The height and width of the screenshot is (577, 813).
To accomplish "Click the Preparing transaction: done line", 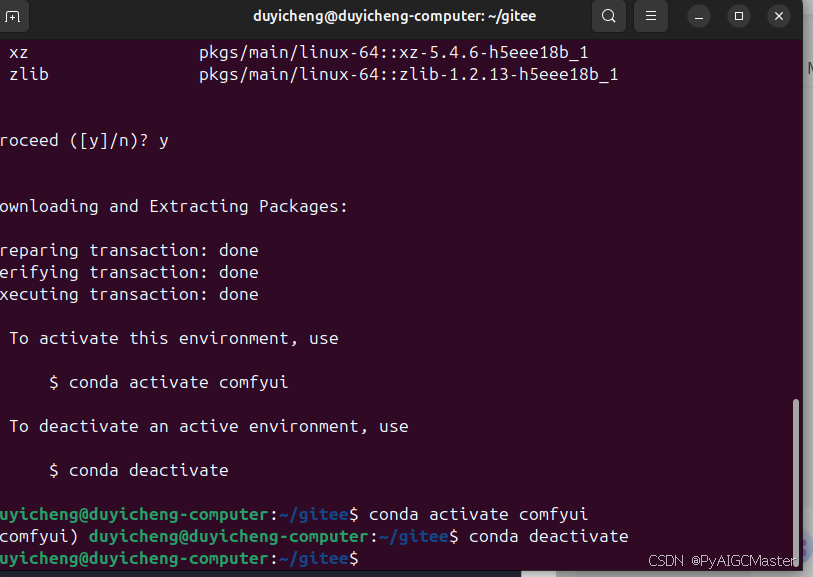I will point(129,250).
